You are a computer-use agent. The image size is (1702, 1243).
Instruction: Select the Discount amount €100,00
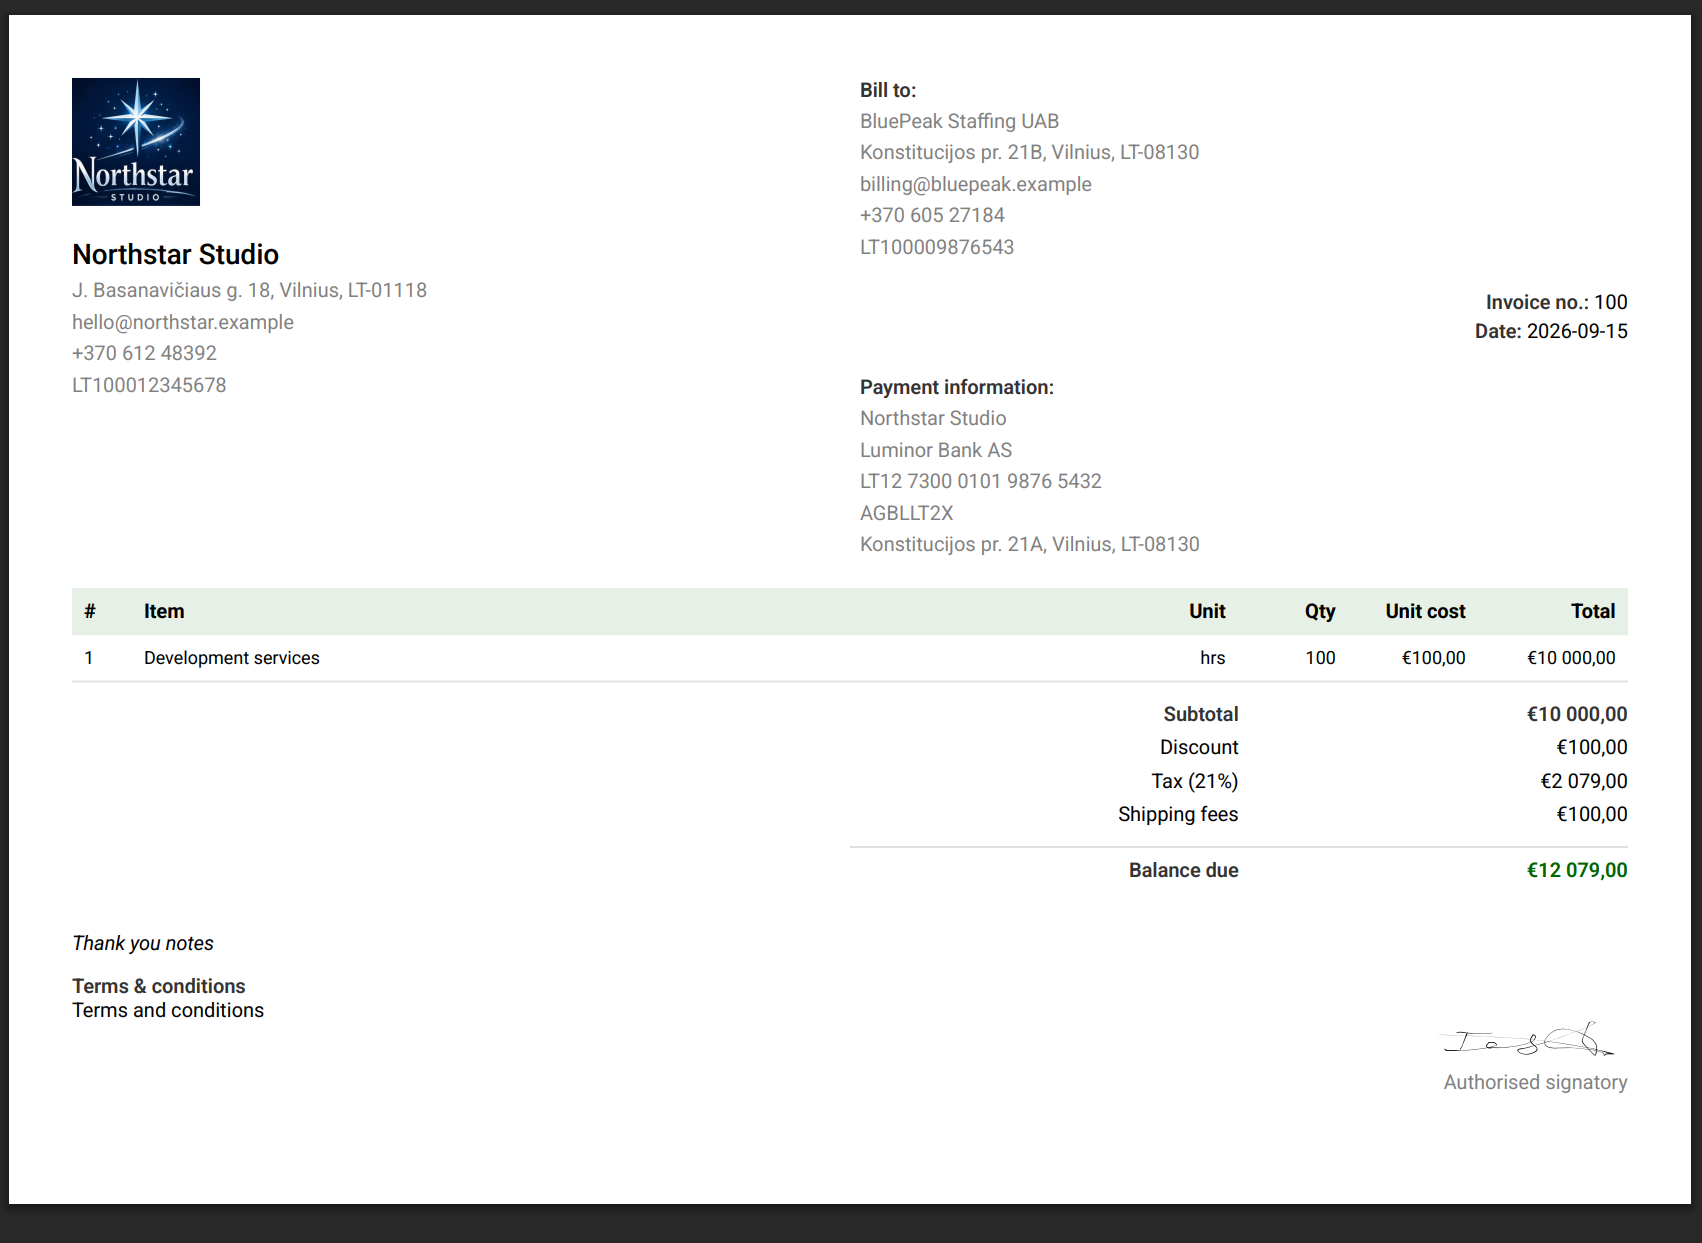(1592, 747)
